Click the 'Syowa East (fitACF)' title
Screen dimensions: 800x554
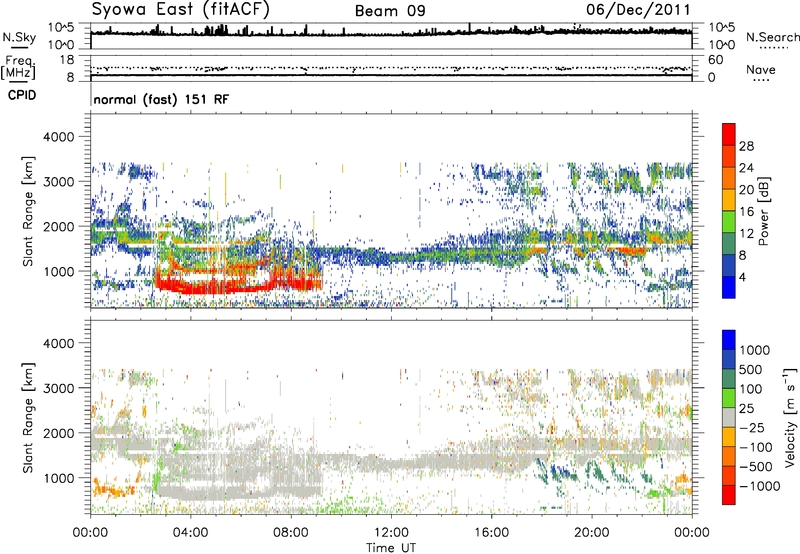pyautogui.click(x=181, y=10)
